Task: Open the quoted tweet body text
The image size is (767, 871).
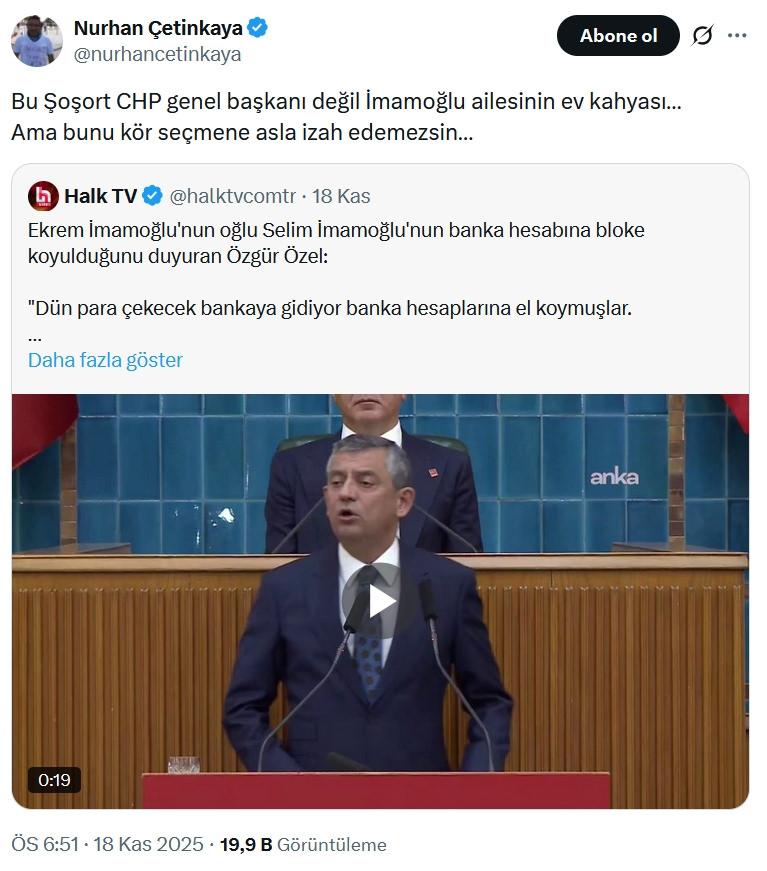Action: [x=336, y=269]
